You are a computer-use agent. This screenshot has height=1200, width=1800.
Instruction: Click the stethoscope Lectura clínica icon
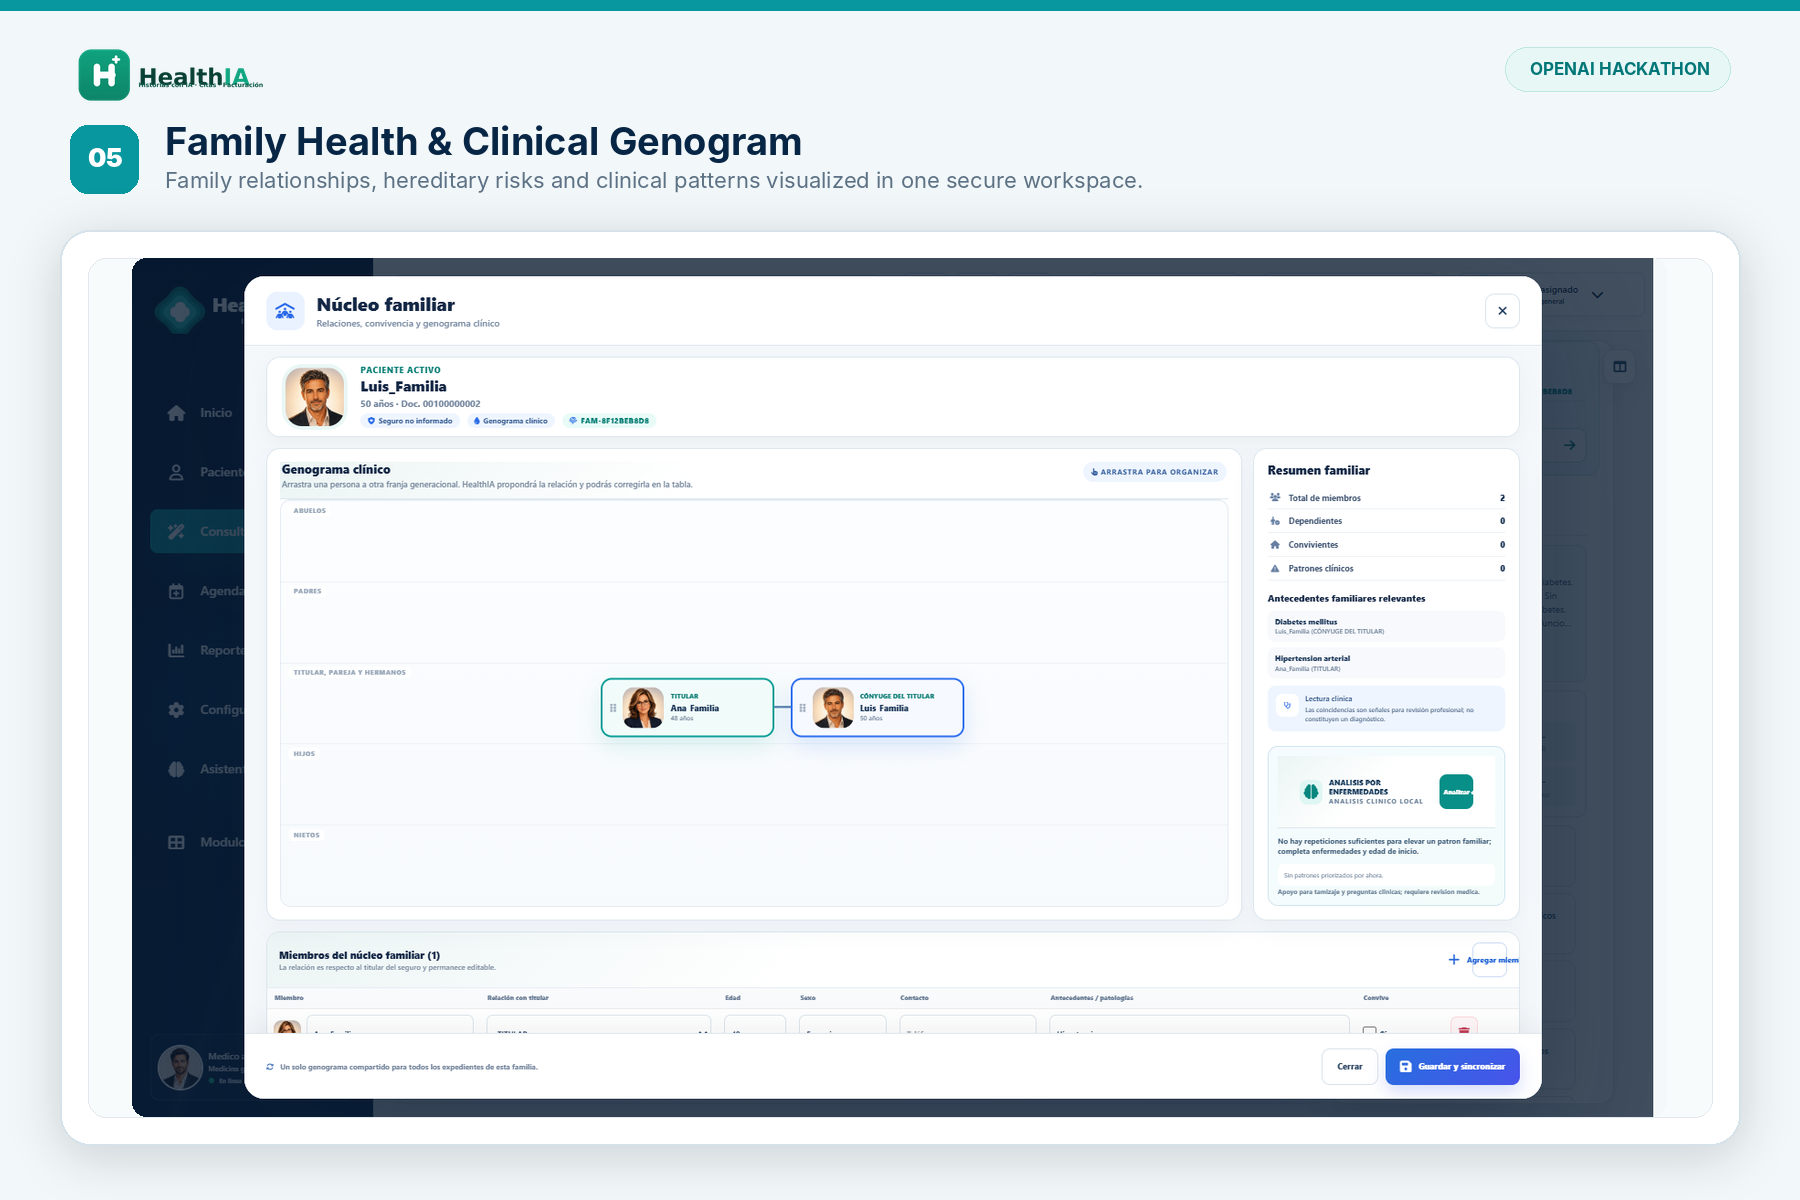pos(1287,705)
